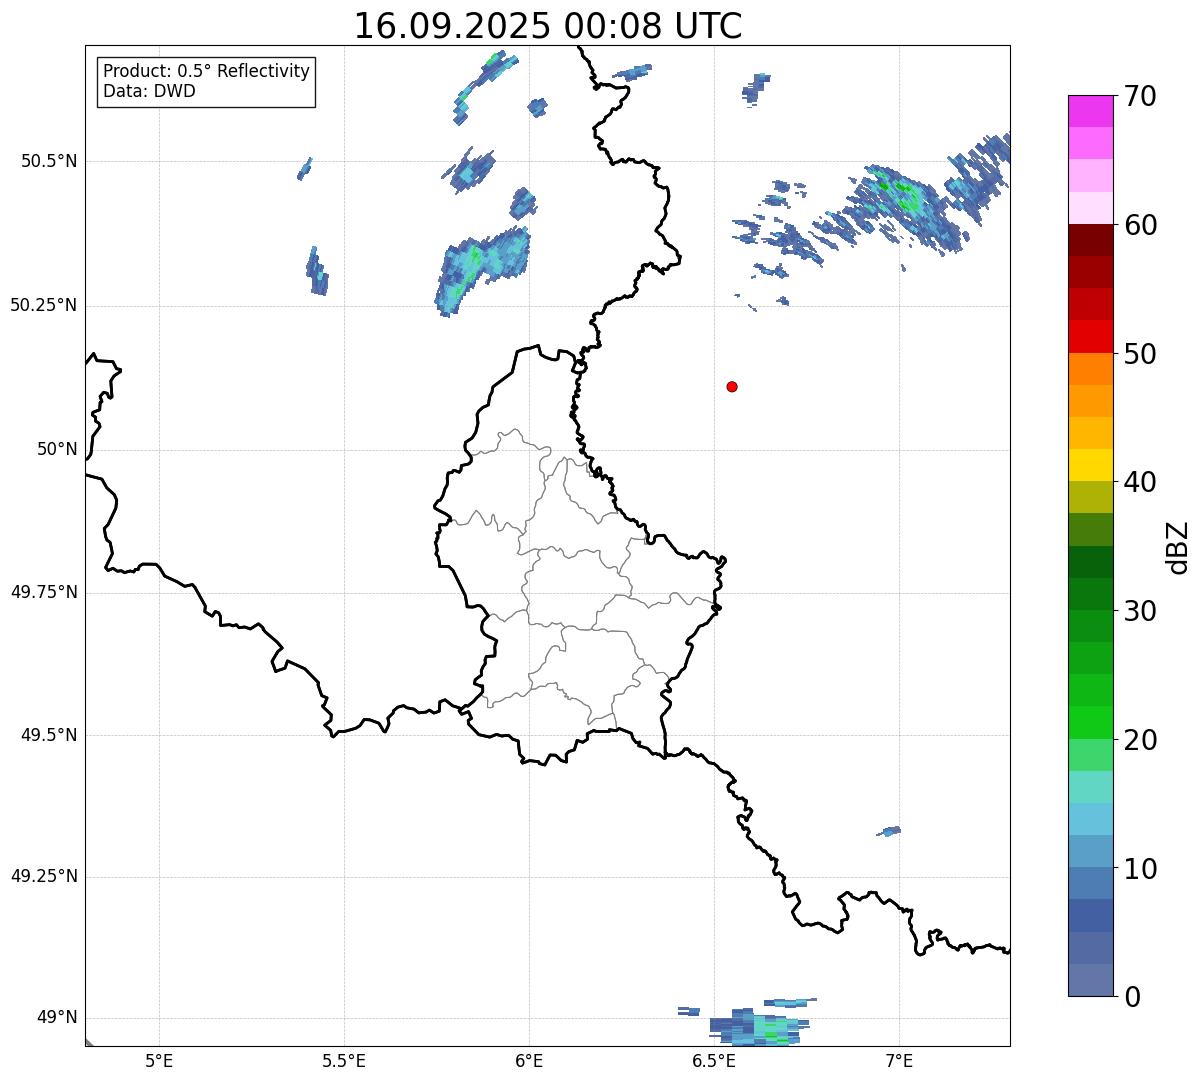Pick the bright red swatch just above 50
This screenshot has width=1202, height=1081.
pos(1091,336)
